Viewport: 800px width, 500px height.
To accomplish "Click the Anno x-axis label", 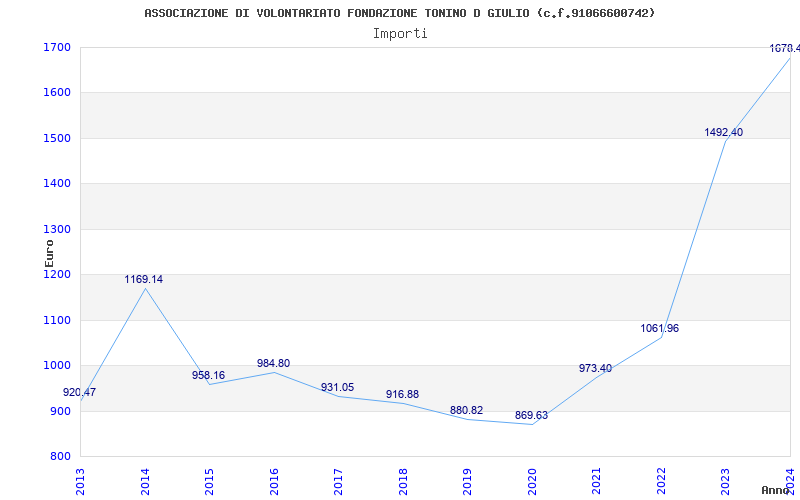I will (x=776, y=490).
